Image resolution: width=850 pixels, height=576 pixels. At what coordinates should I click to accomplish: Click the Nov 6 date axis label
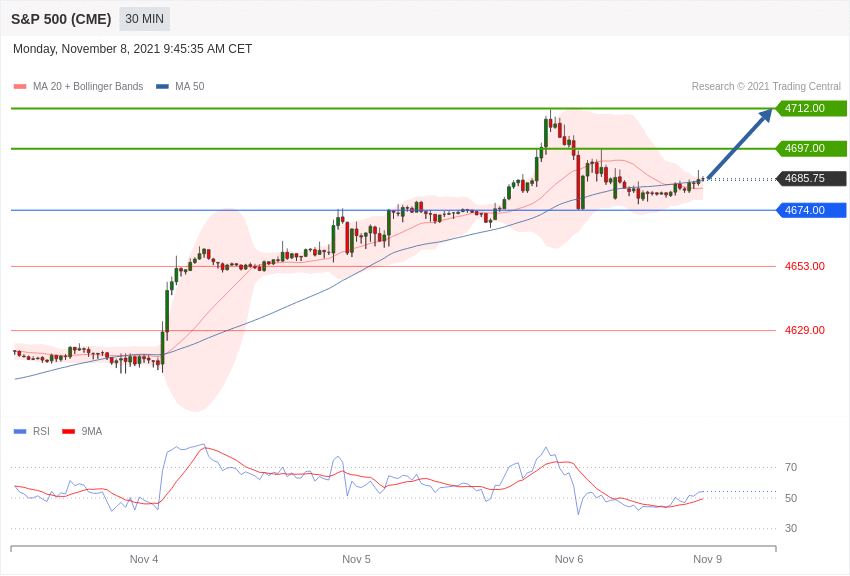569,559
